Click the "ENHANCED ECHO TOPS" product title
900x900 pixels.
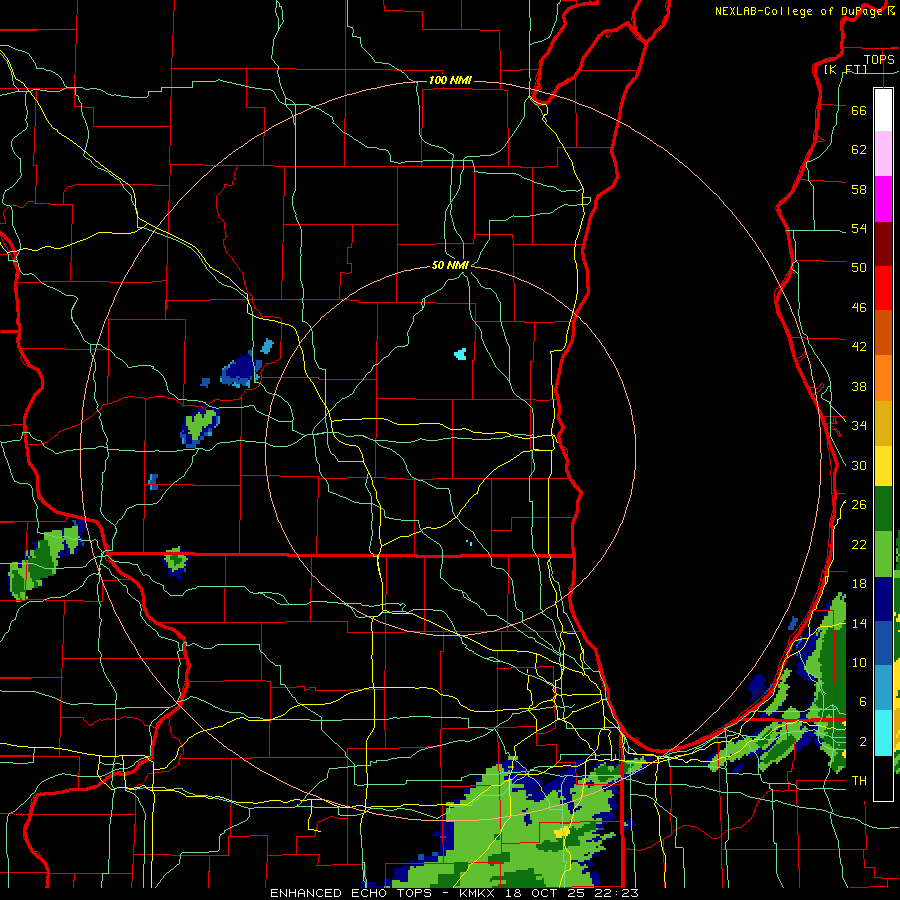click(351, 893)
